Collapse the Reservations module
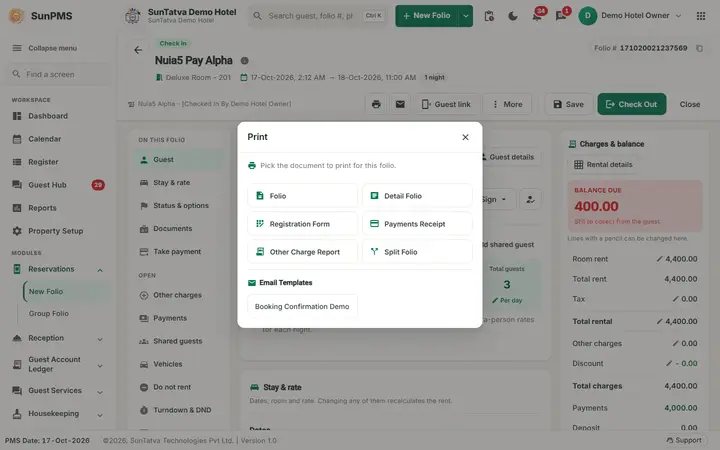 pyautogui.click(x=100, y=270)
